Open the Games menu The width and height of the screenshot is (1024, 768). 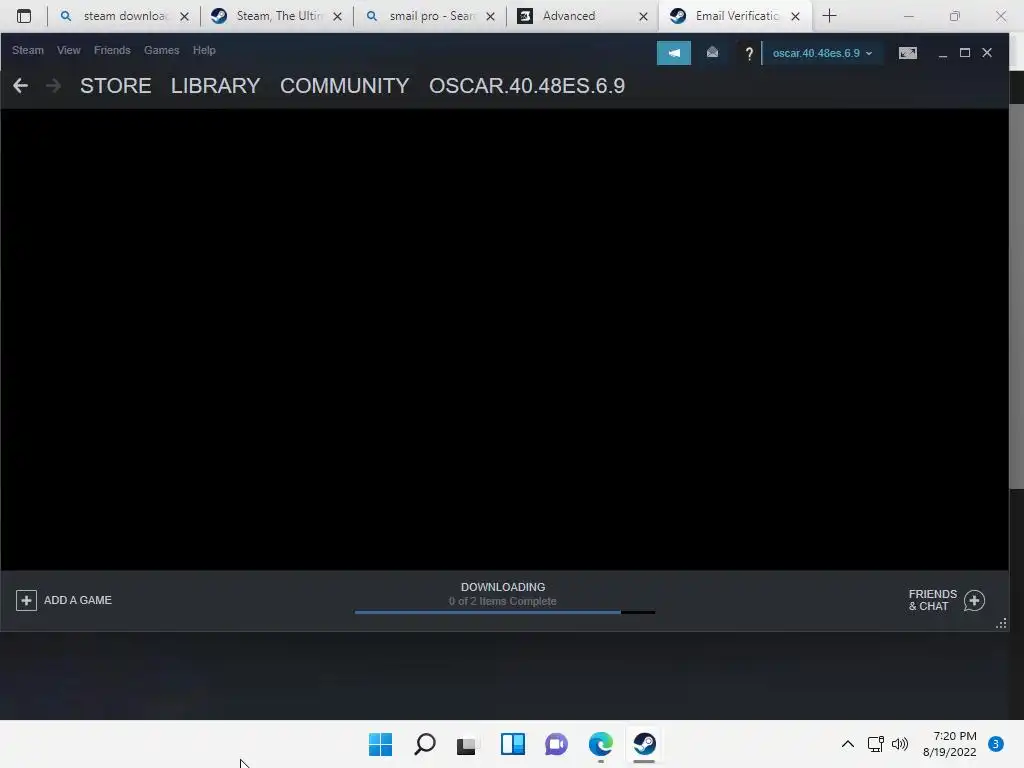pos(161,50)
